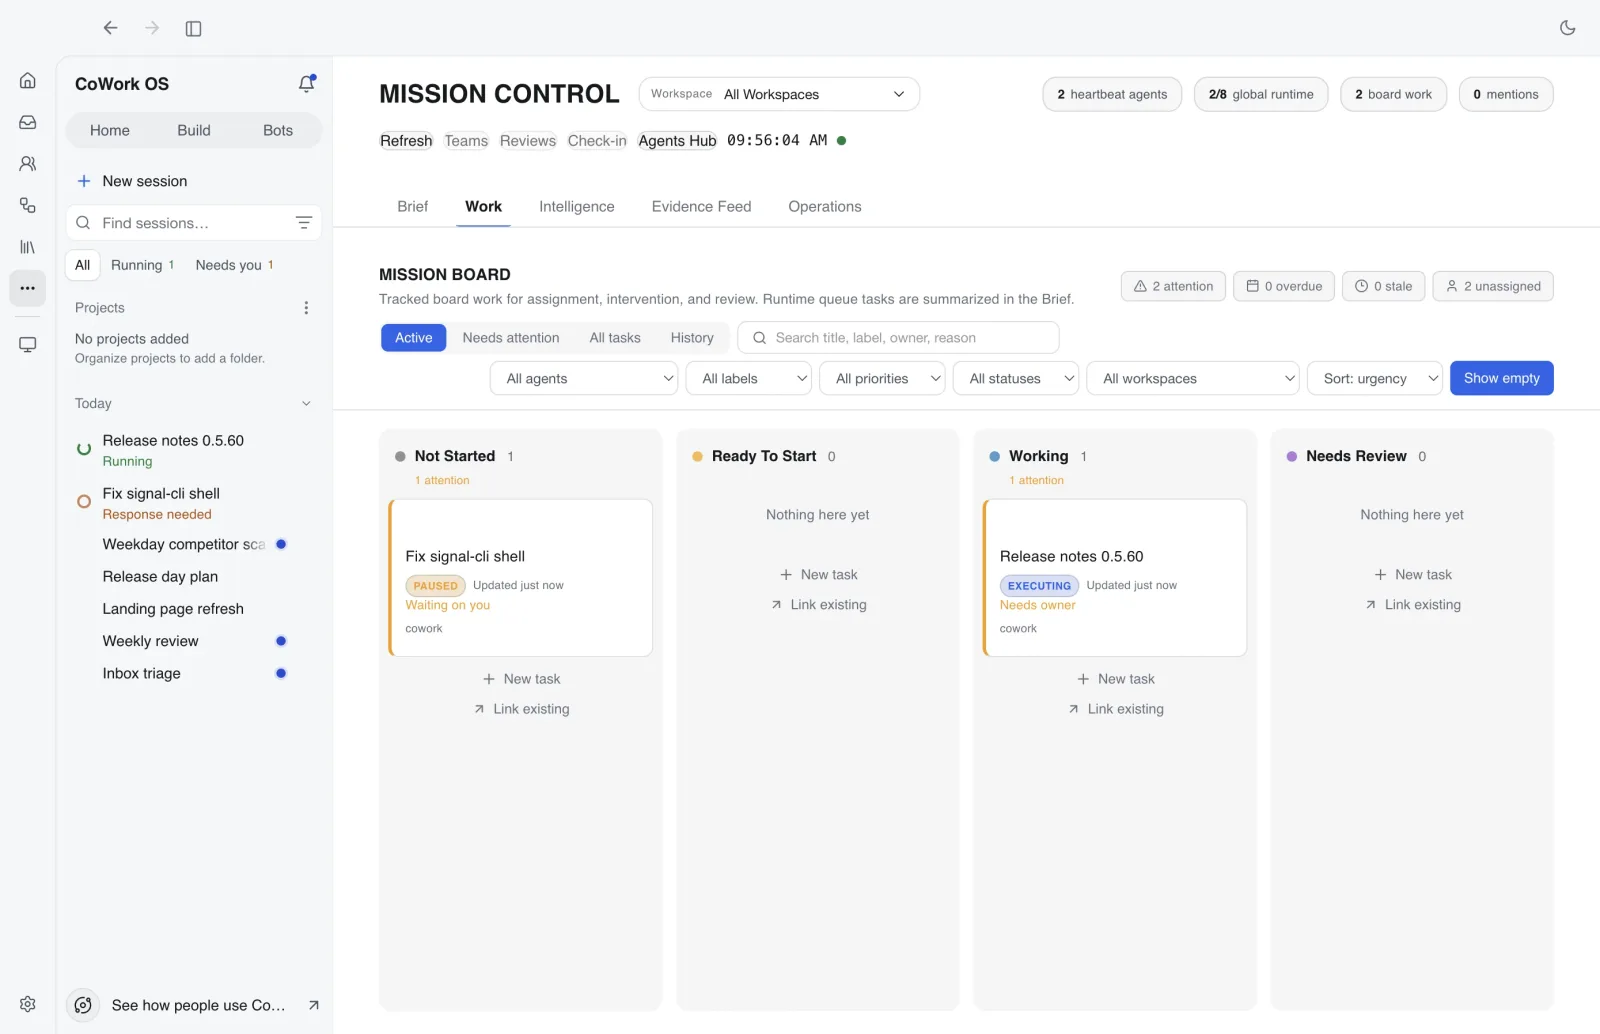The width and height of the screenshot is (1600, 1034).
Task: Open the Agents Hub link
Action: [677, 140]
